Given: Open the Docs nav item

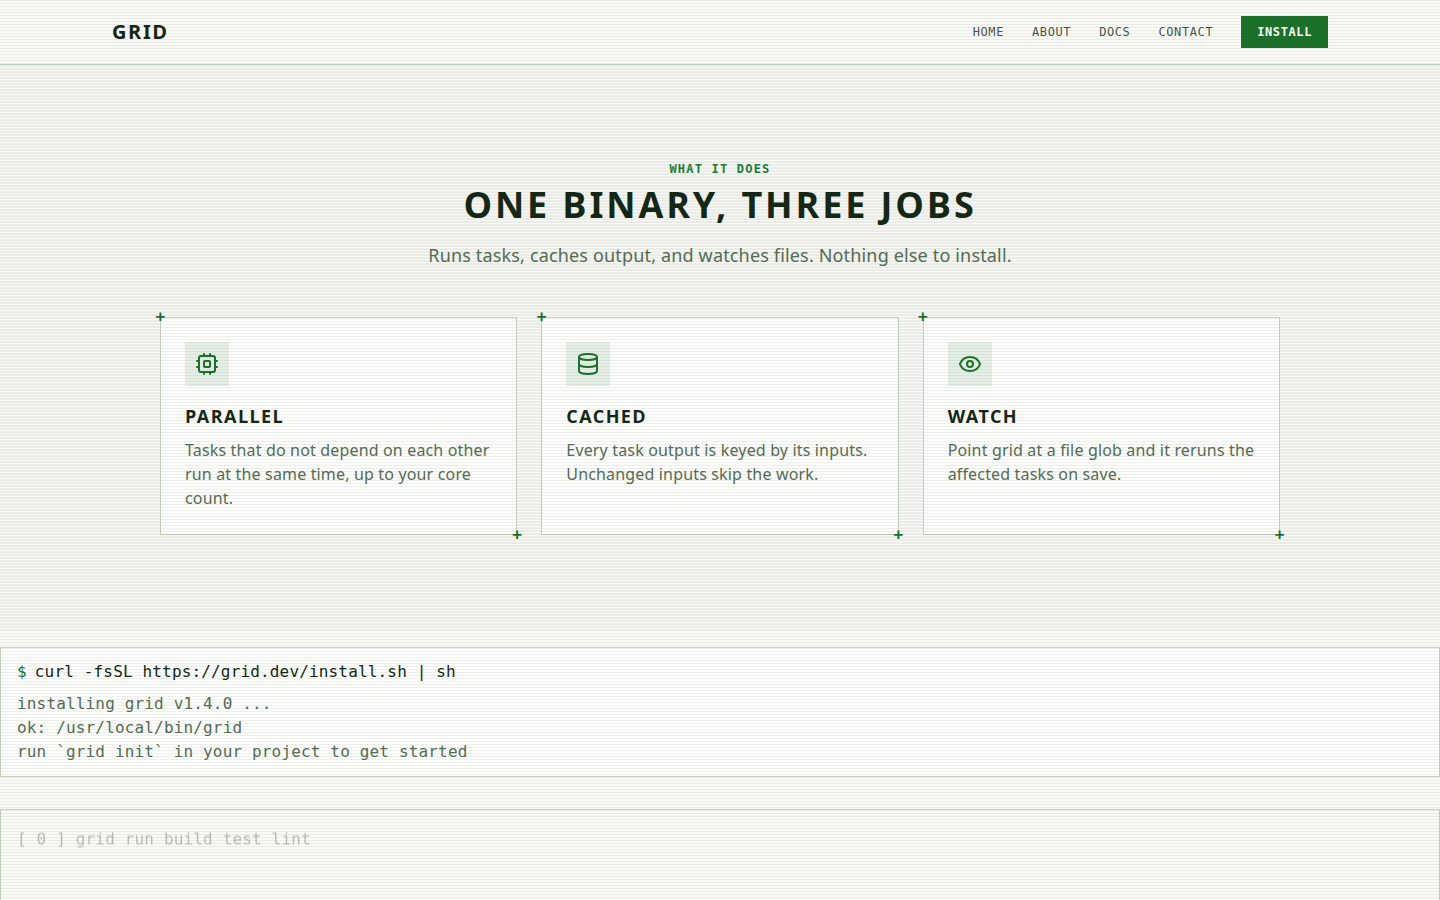Looking at the screenshot, I should click(1114, 32).
